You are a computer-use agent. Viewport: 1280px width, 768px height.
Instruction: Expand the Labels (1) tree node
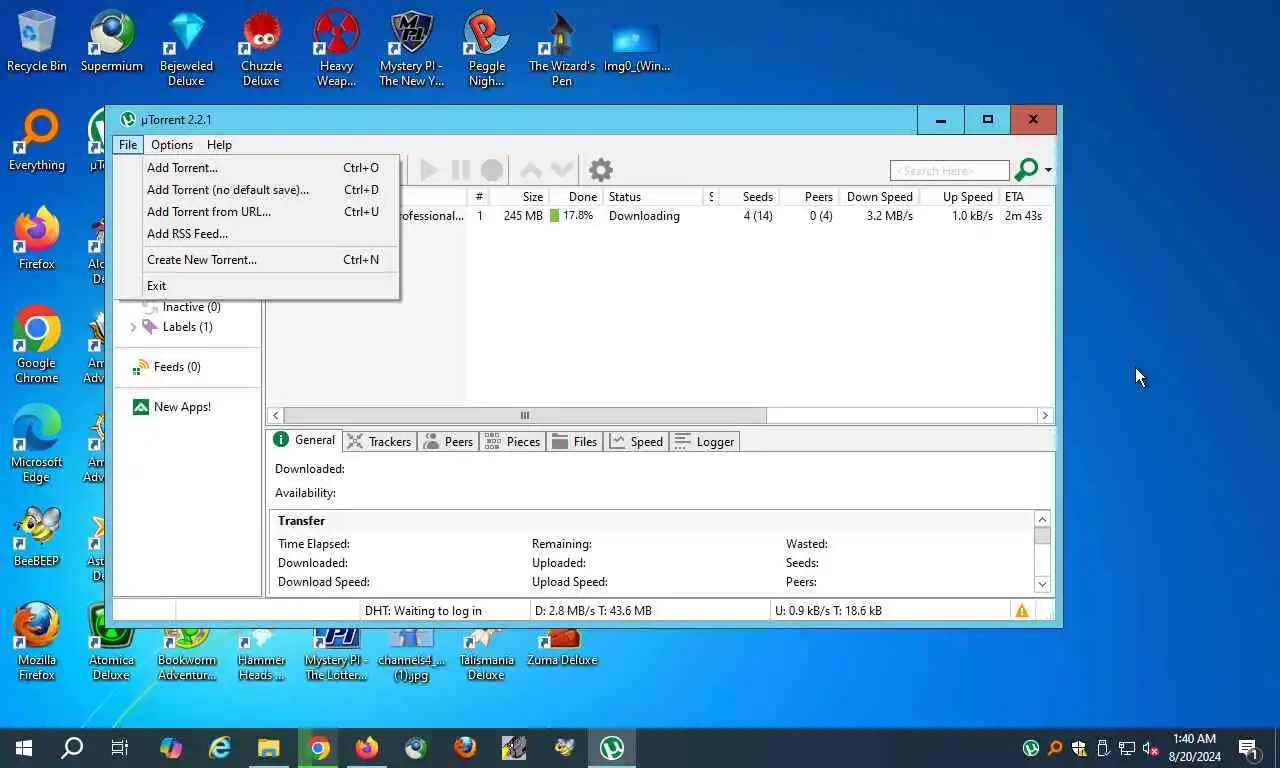coord(133,327)
